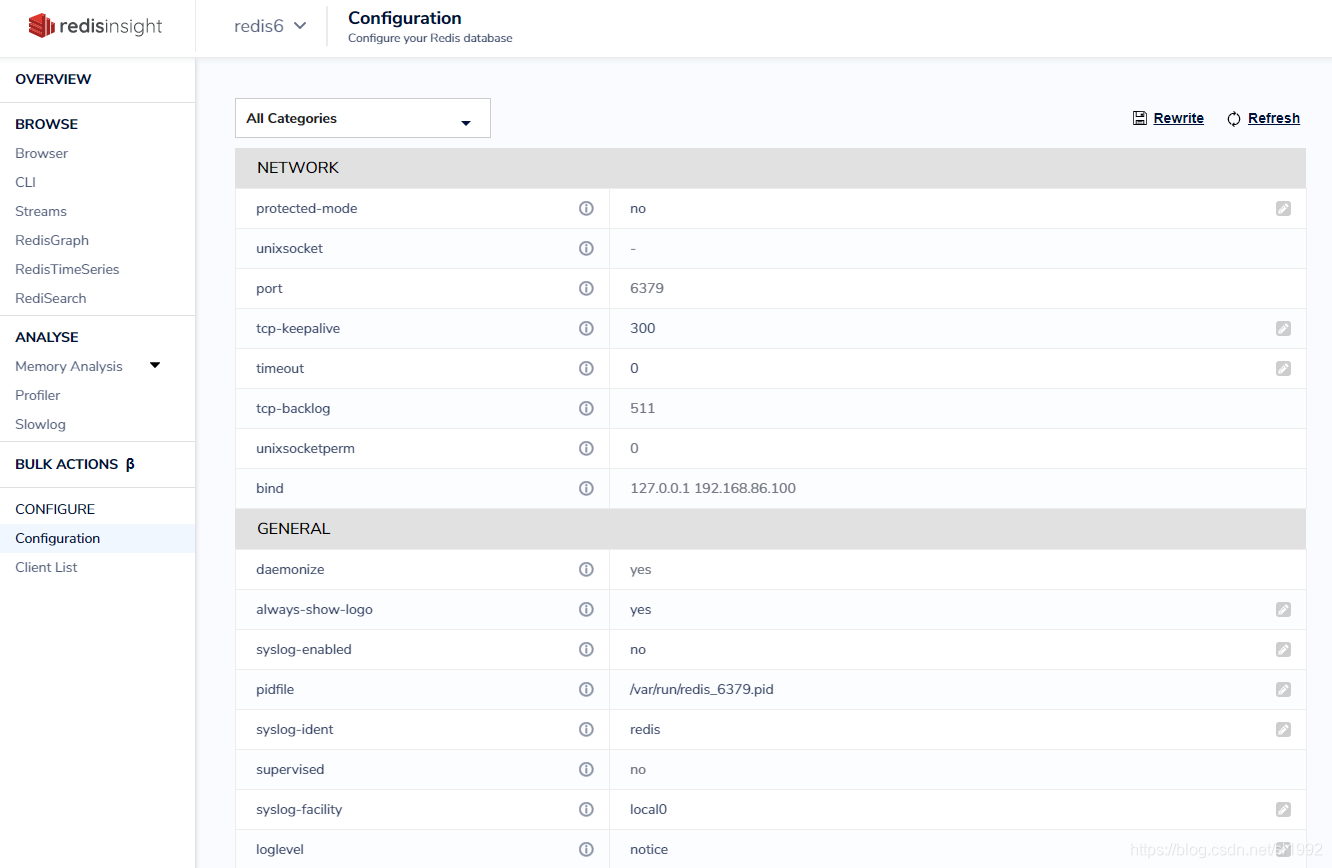Click info icon for timeout
Screen dimensions: 1332x868
pyautogui.click(x=587, y=368)
